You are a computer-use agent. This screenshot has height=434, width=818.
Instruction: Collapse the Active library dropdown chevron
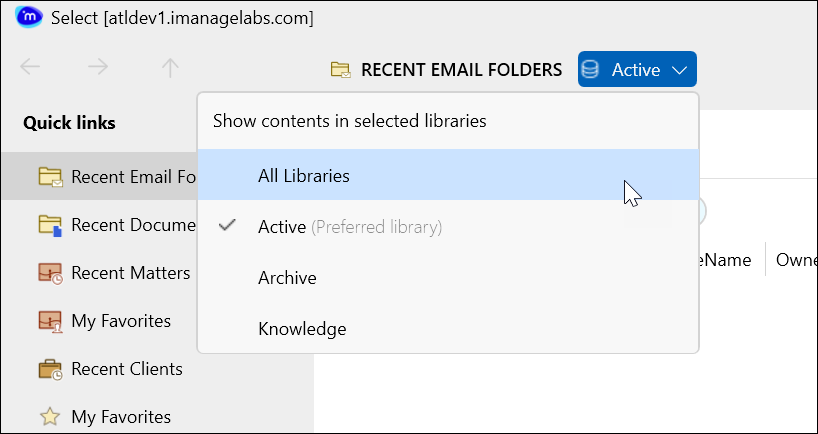(x=680, y=70)
